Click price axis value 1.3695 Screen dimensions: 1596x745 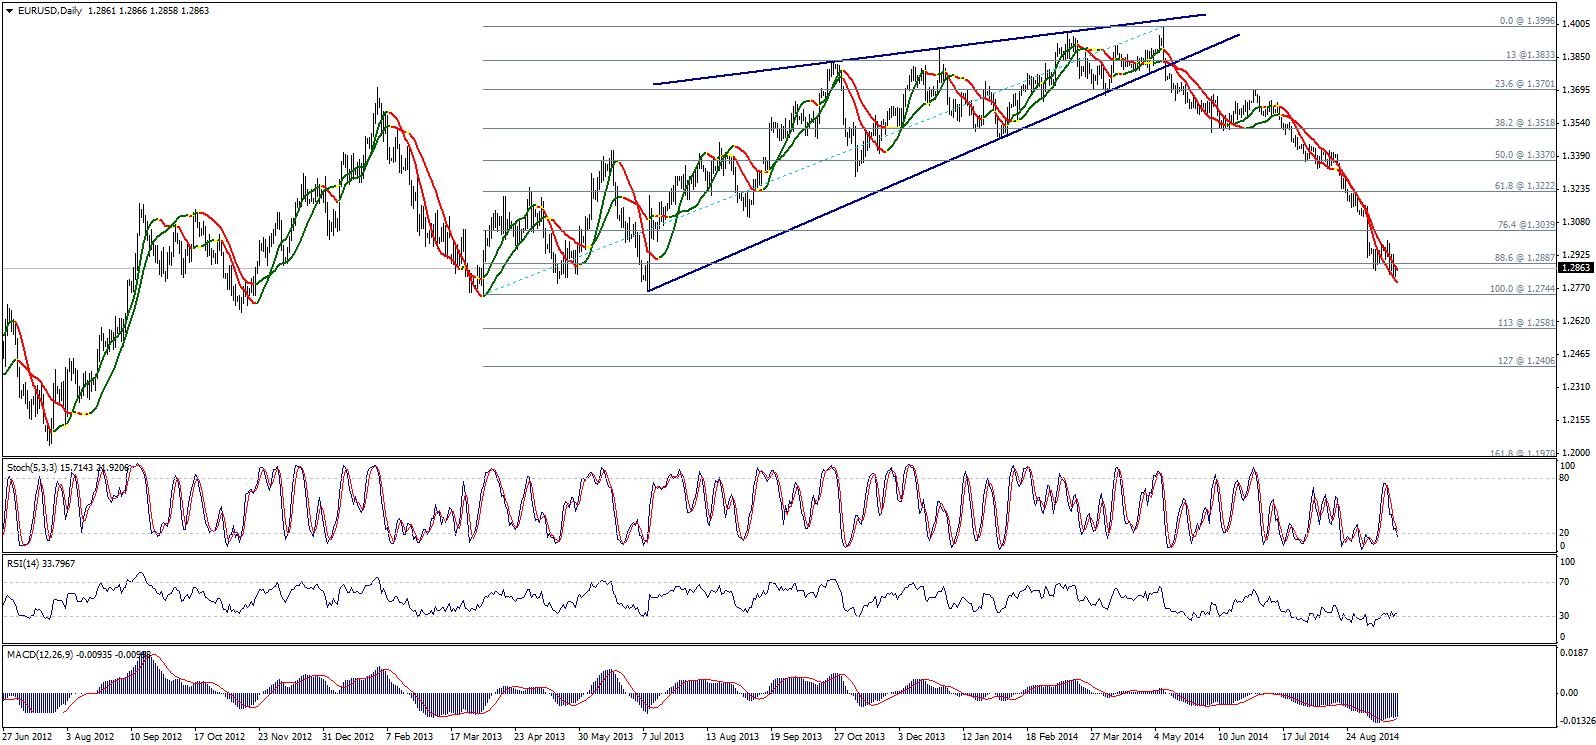pos(1576,90)
